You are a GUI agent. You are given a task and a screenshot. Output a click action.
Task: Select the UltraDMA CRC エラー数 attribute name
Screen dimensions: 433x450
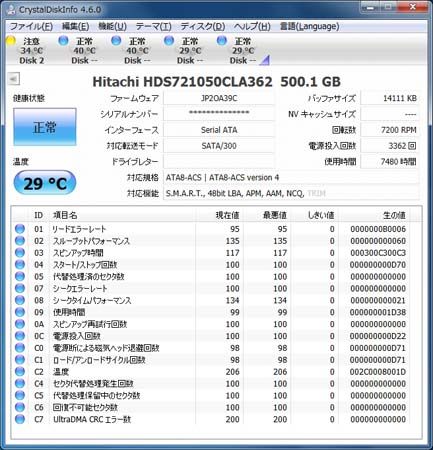point(92,419)
